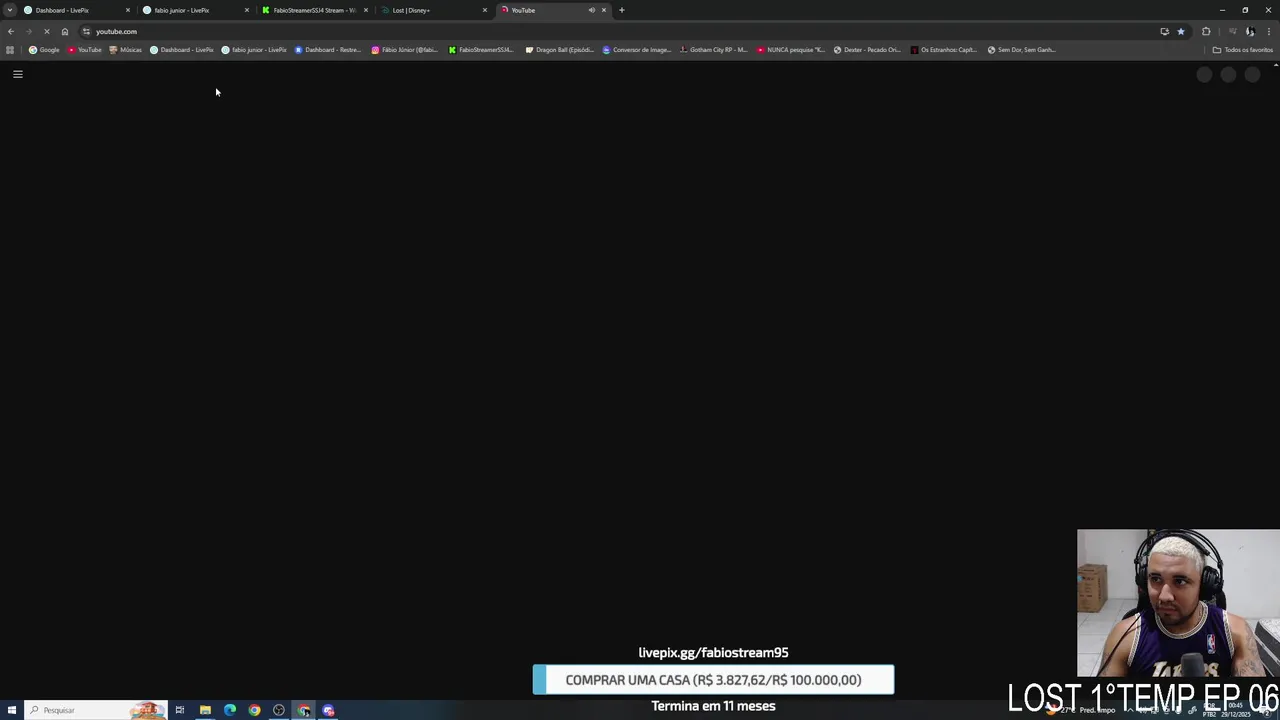Open the Dexter - Pecado Ori bookmark

(x=868, y=50)
